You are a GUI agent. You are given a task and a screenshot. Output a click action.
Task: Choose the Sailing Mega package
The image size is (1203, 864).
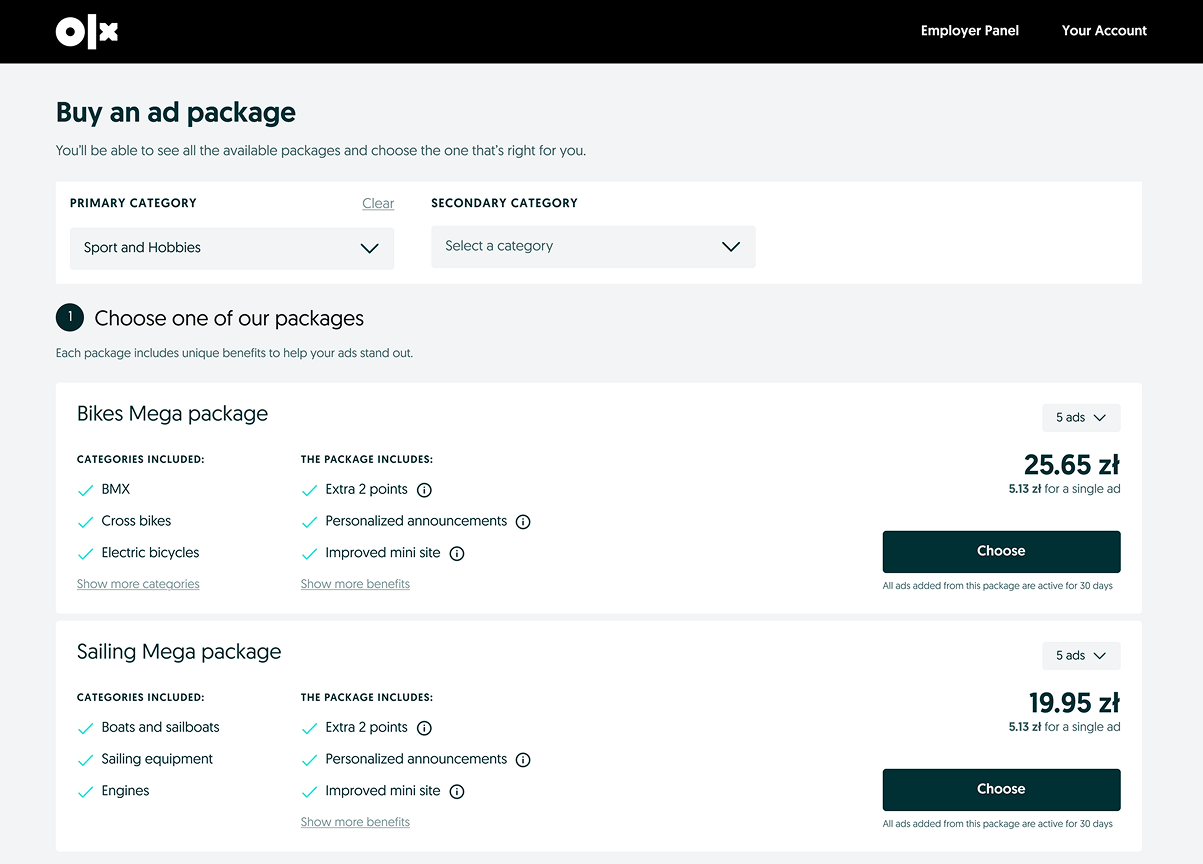pyautogui.click(x=1001, y=789)
